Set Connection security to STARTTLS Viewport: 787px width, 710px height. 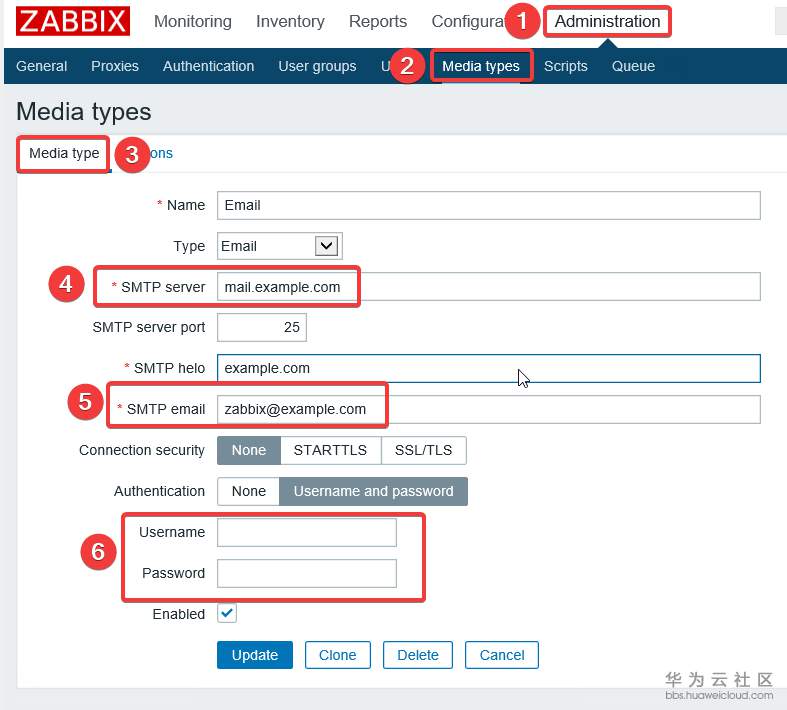click(x=330, y=450)
